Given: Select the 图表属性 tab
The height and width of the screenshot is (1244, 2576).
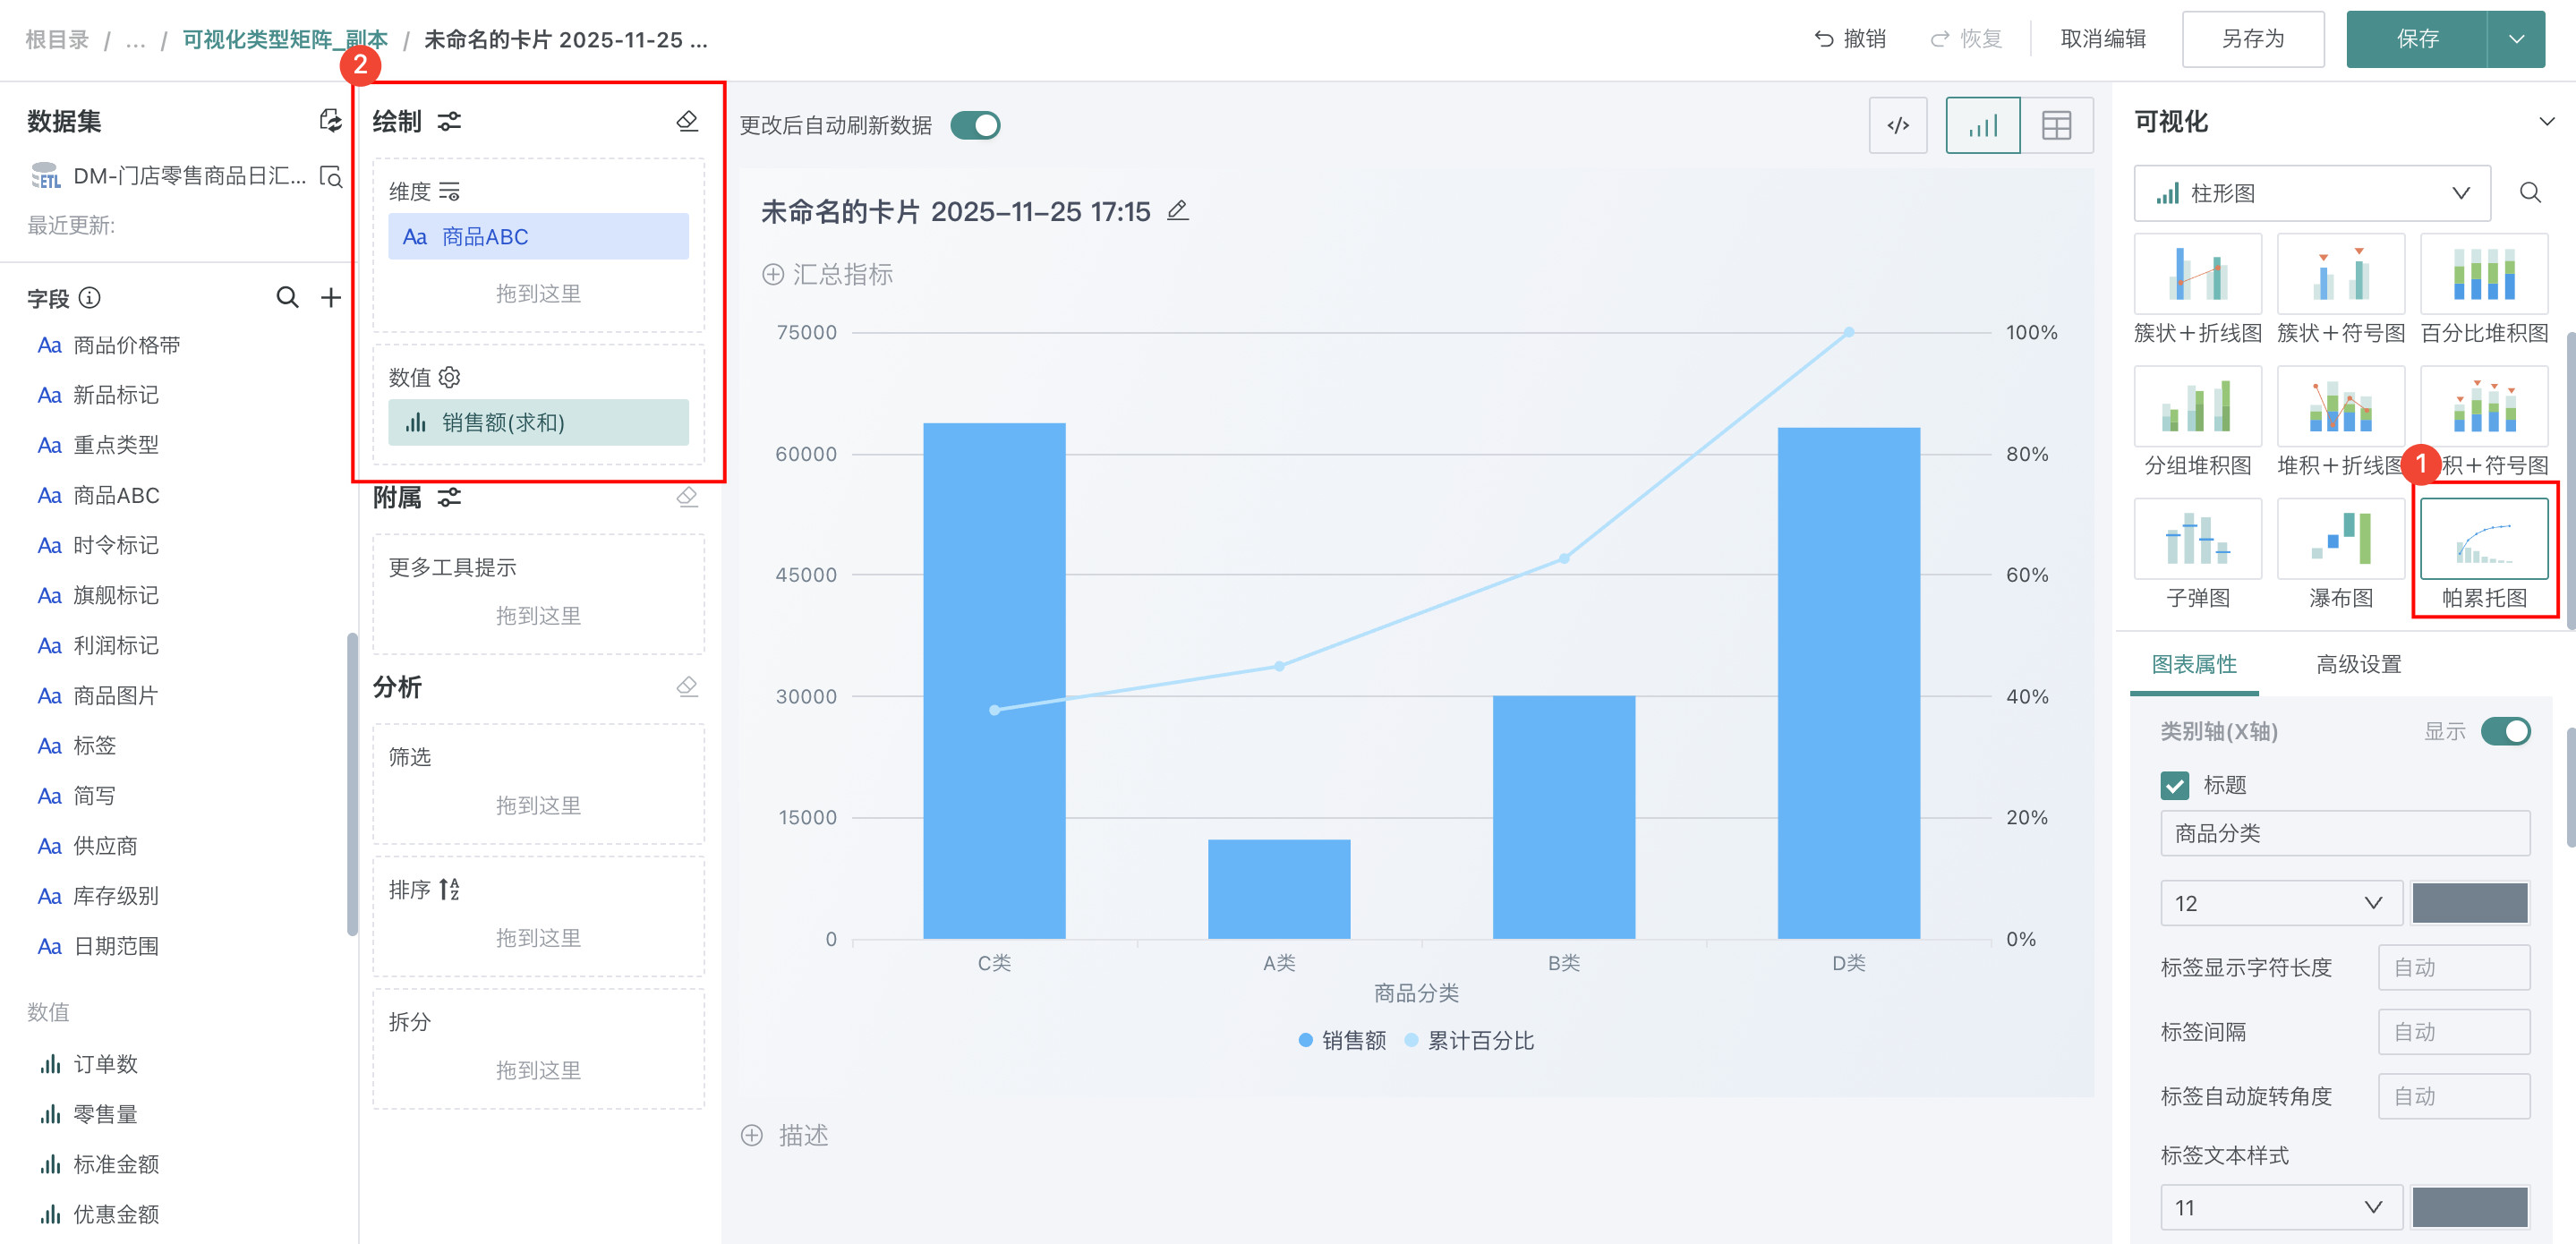Looking at the screenshot, I should click(2194, 664).
